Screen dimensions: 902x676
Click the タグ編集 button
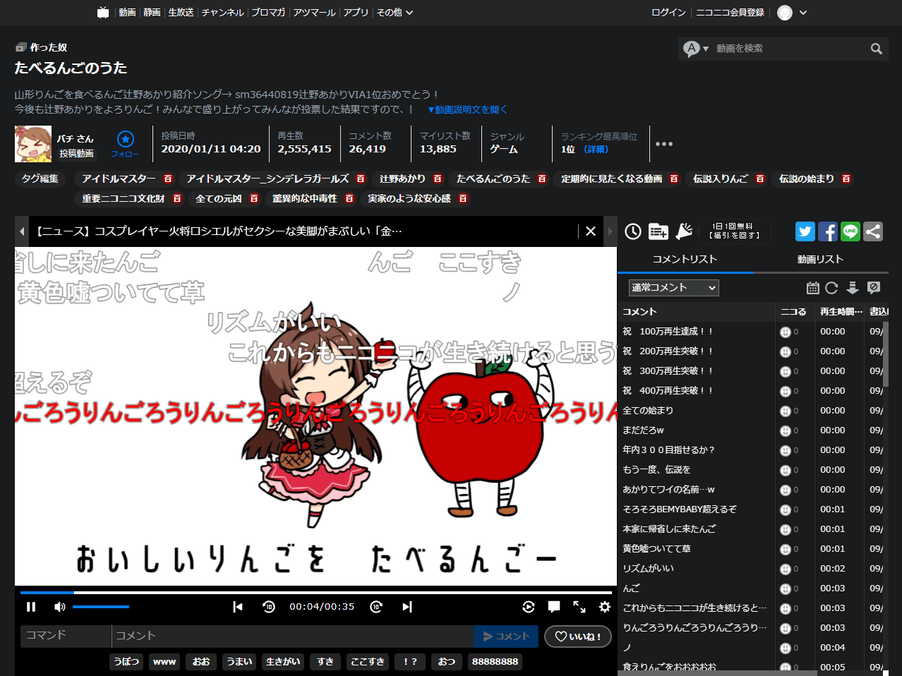[40, 179]
